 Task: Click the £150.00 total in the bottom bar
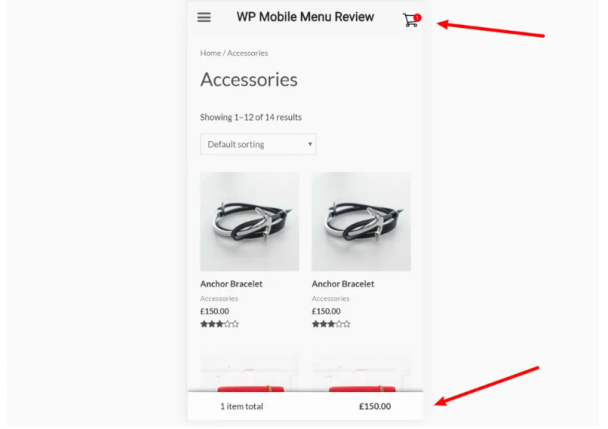(375, 406)
